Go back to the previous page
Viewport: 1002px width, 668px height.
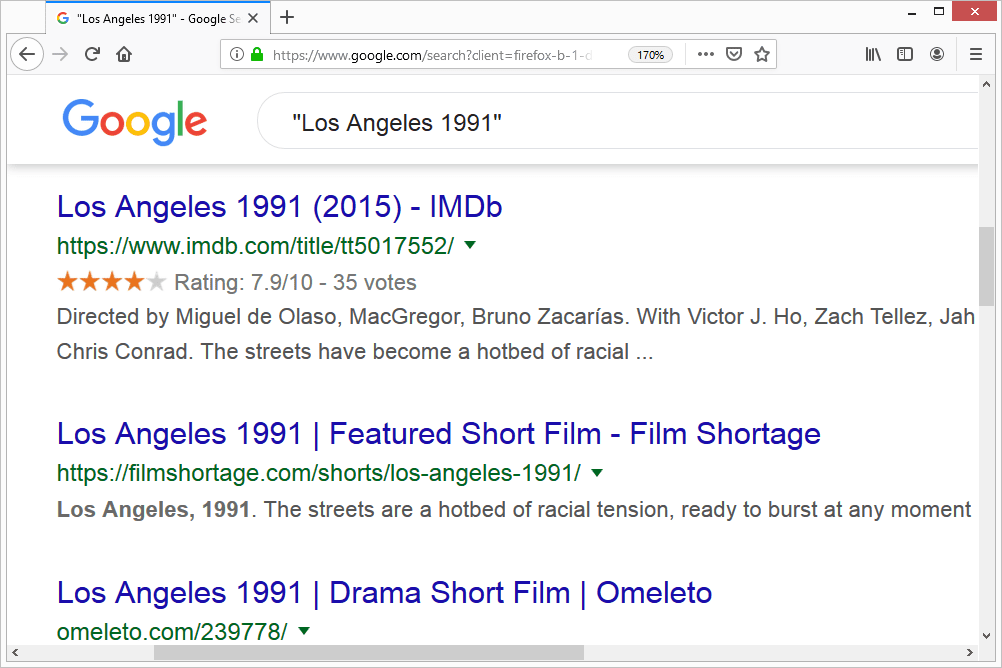[27, 55]
